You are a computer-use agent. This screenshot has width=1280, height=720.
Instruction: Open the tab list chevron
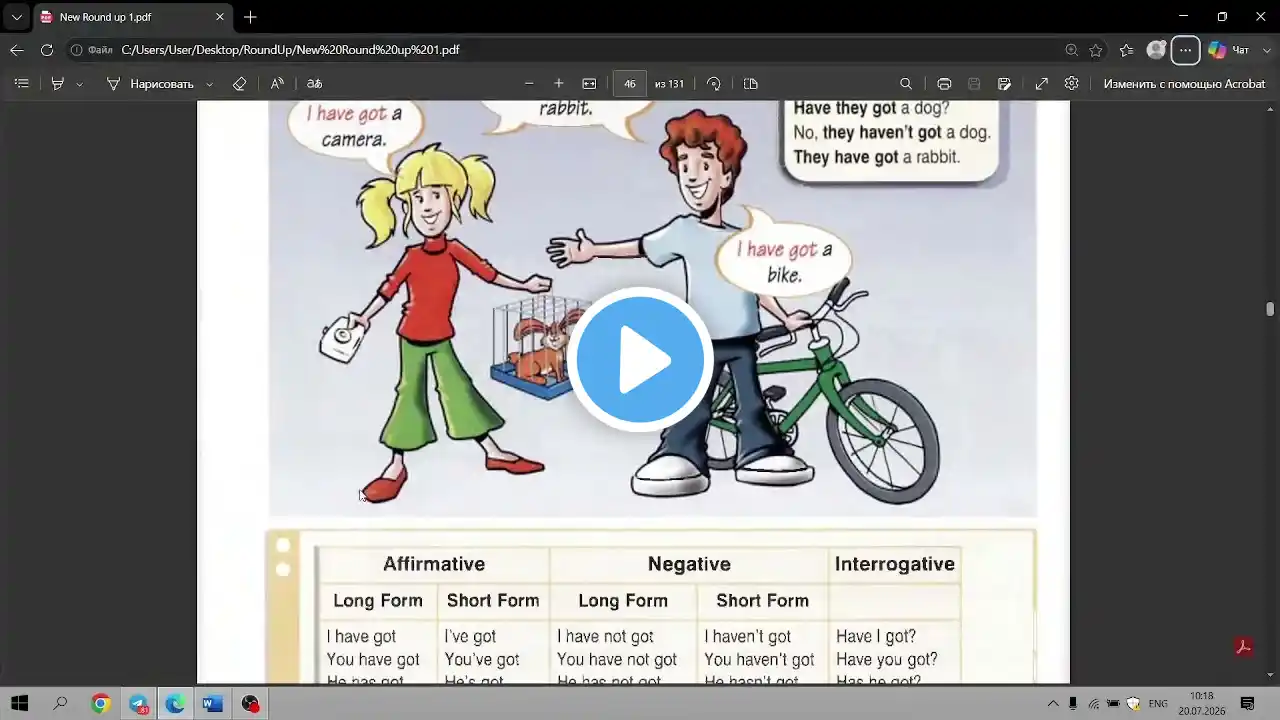(16, 17)
